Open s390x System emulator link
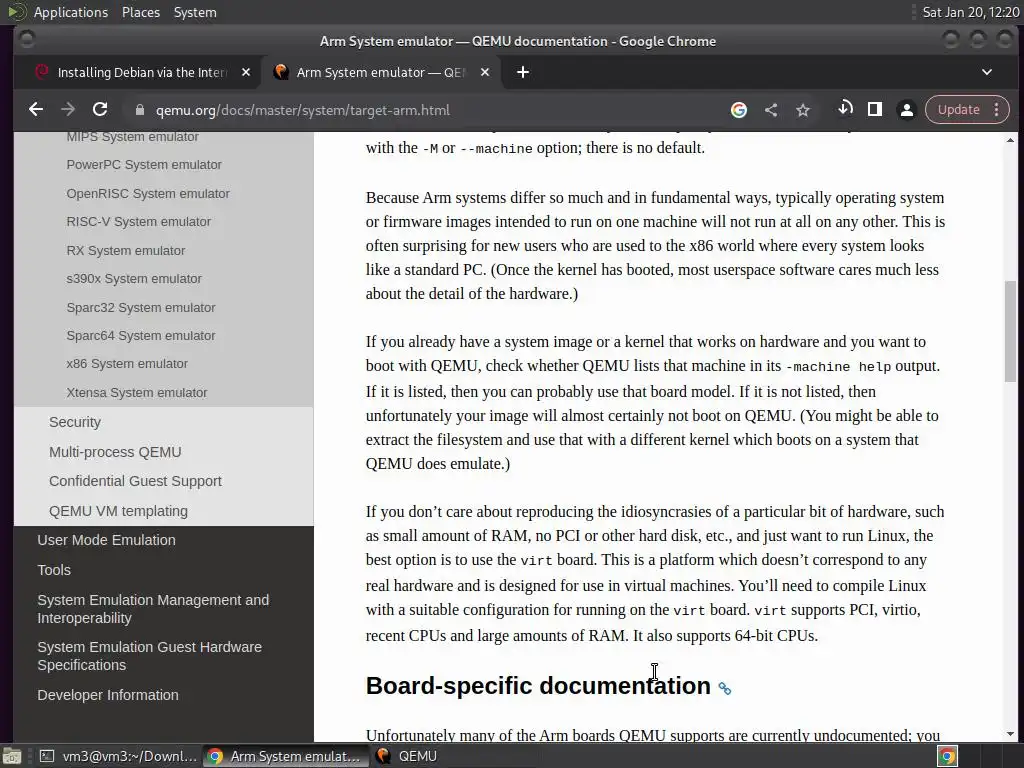1024x768 pixels. click(134, 278)
